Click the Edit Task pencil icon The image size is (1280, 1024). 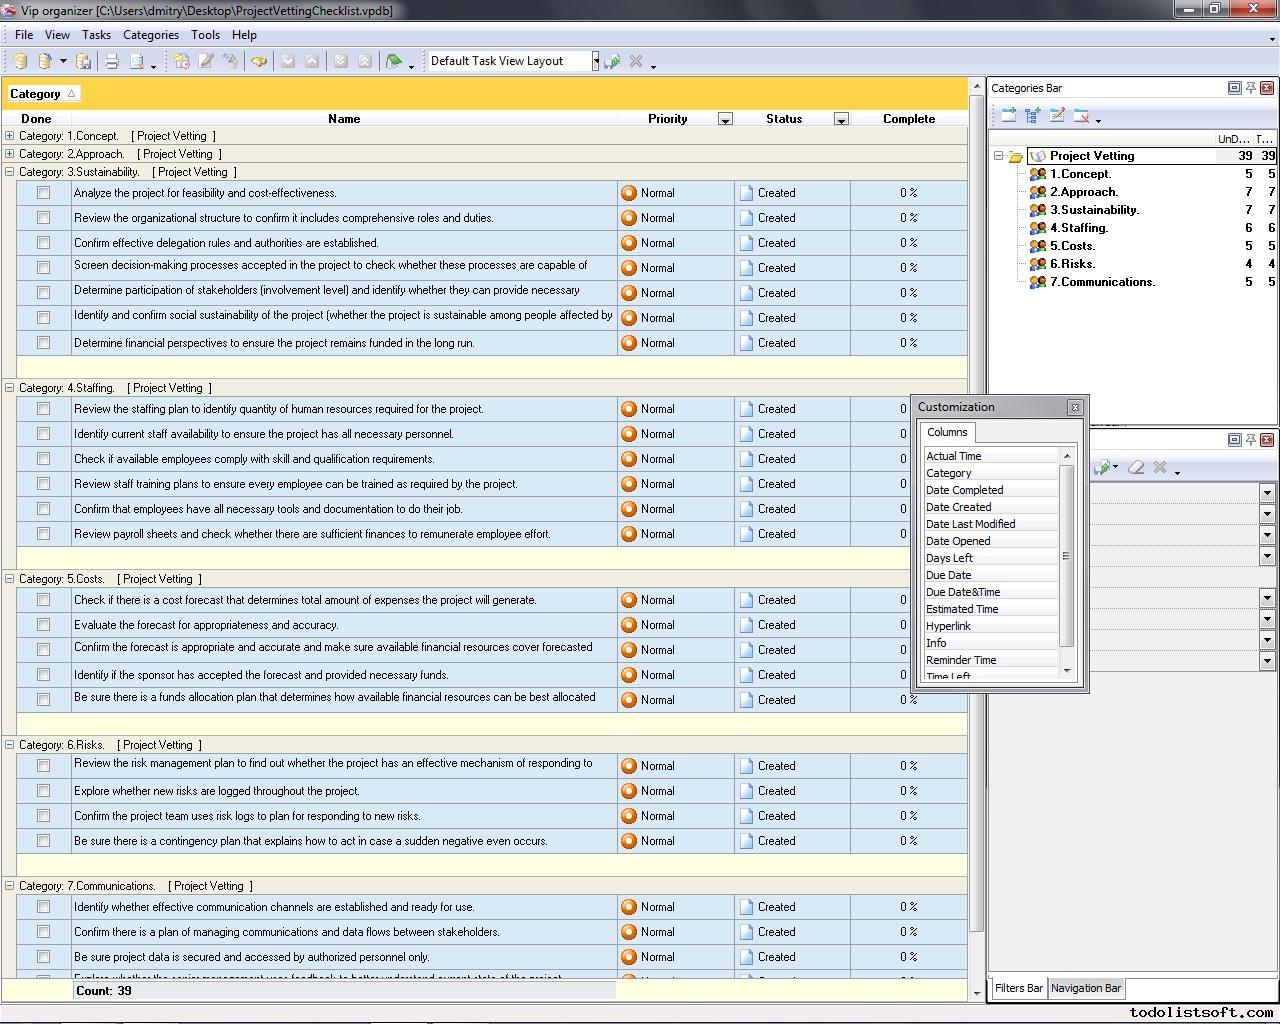206,62
